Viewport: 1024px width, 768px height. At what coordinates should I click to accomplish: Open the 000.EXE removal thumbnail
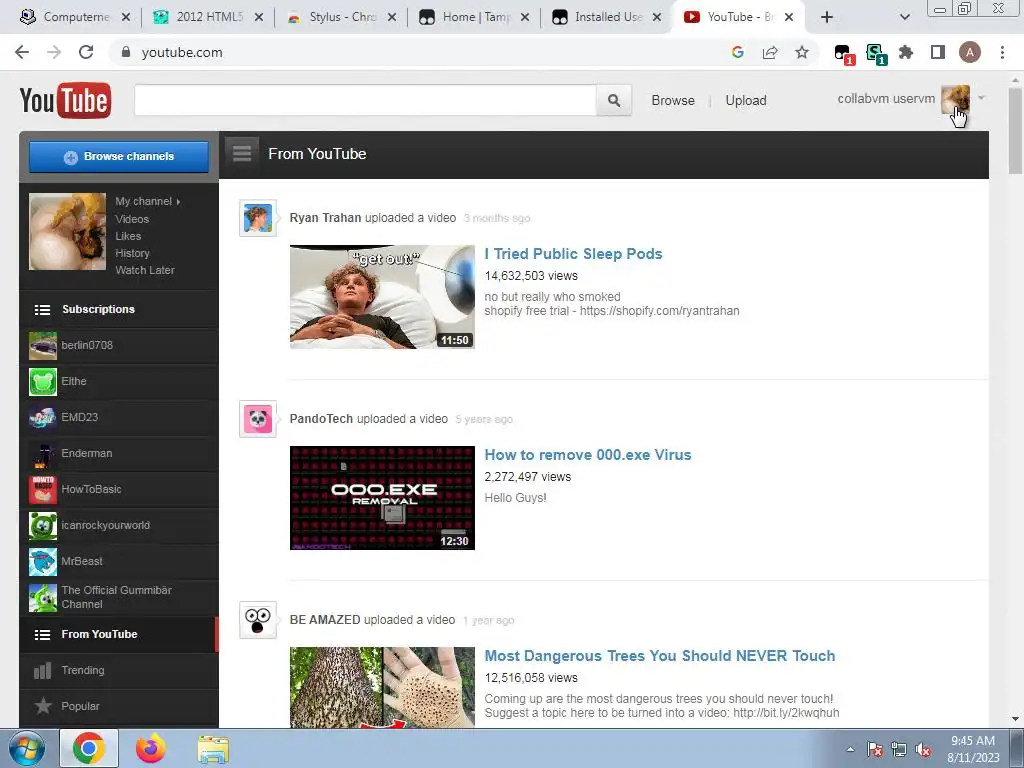point(382,498)
